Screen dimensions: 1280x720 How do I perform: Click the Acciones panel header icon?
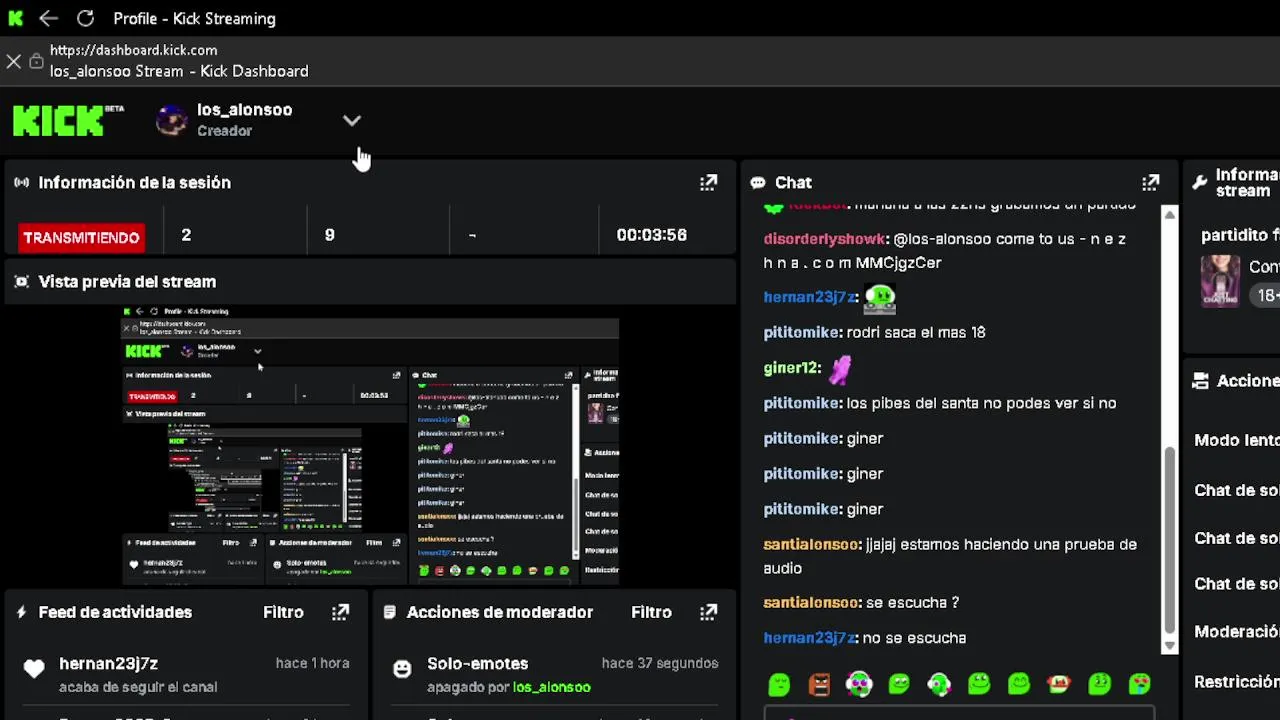click(x=1200, y=381)
